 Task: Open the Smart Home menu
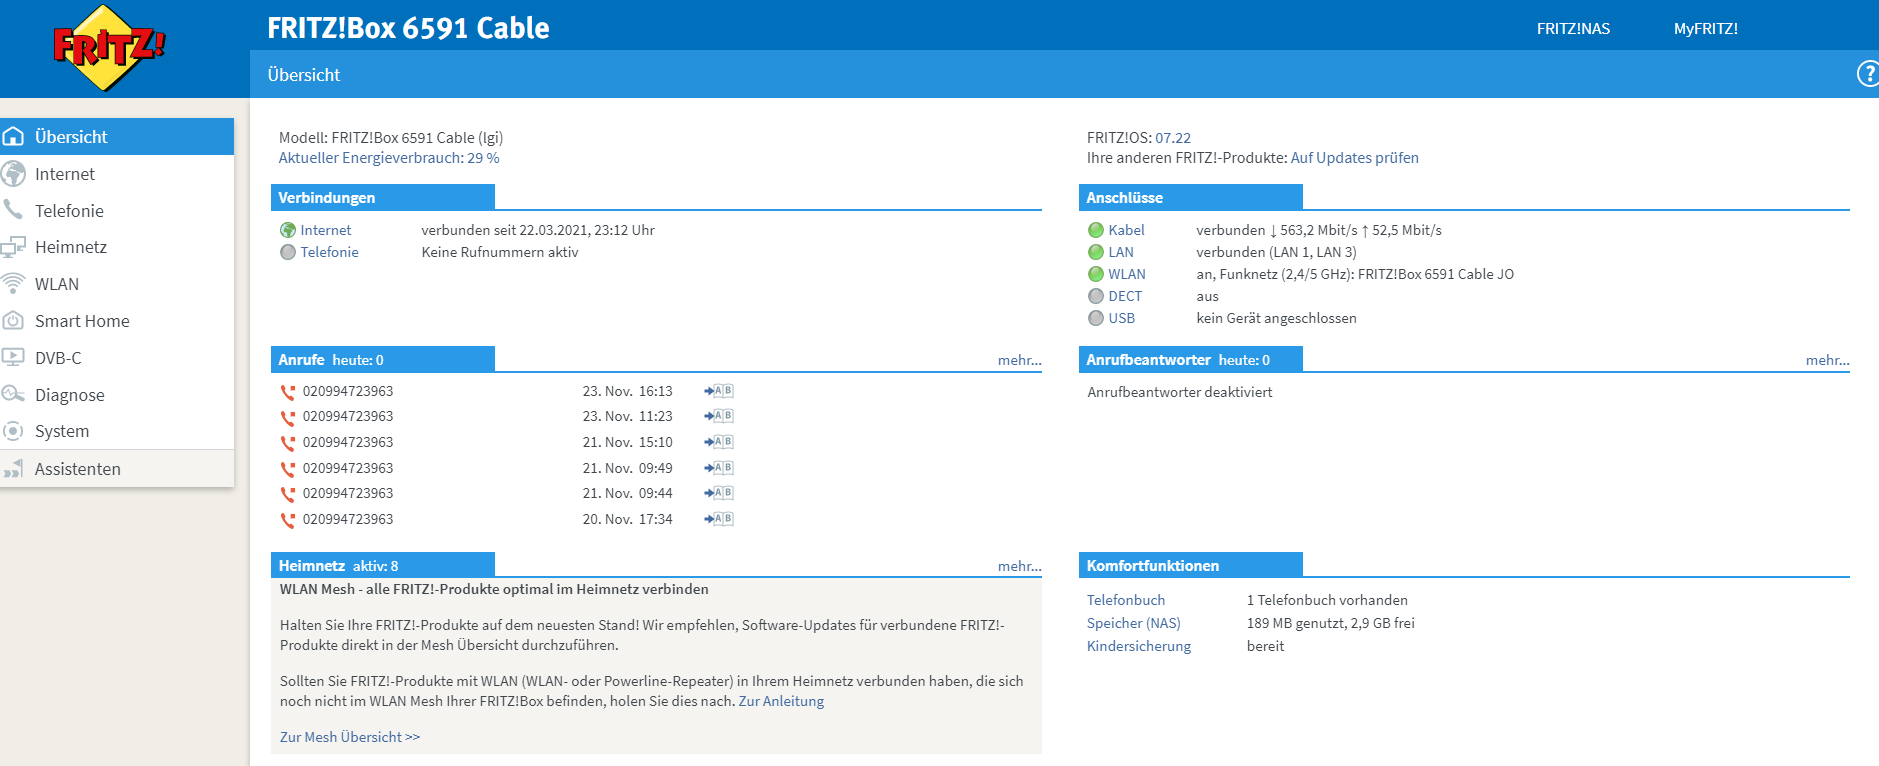coord(117,321)
